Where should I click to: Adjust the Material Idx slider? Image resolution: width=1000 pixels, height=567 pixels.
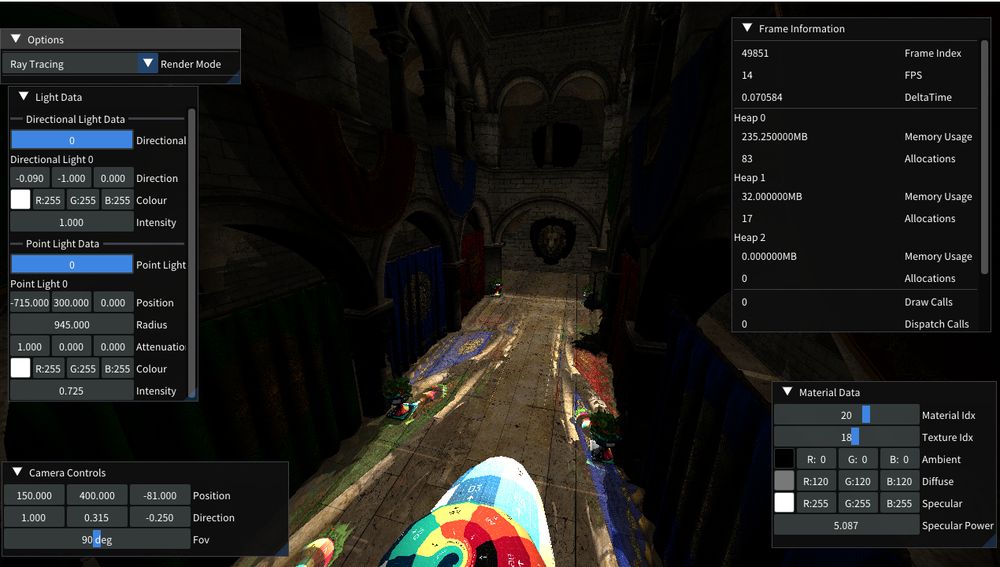click(x=846, y=415)
